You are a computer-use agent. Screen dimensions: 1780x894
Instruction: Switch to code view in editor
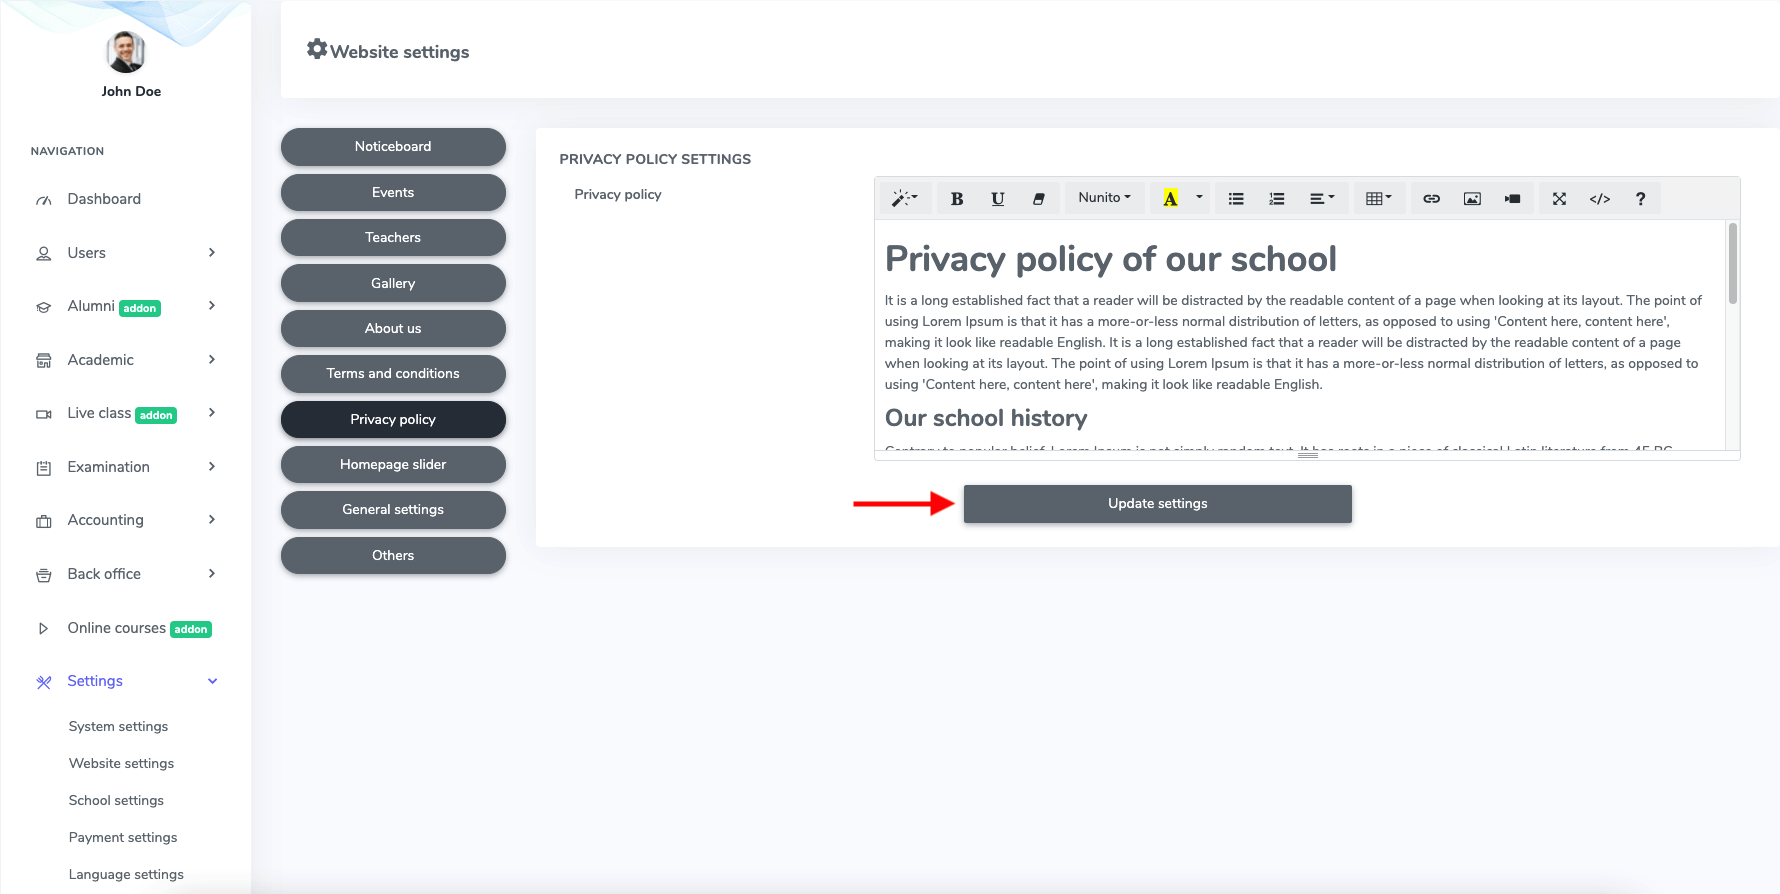pyautogui.click(x=1600, y=198)
